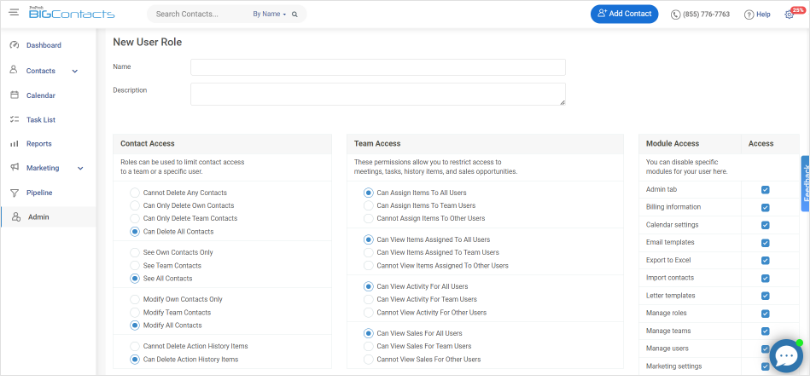Go to Dashboard in the sidebar

point(44,45)
